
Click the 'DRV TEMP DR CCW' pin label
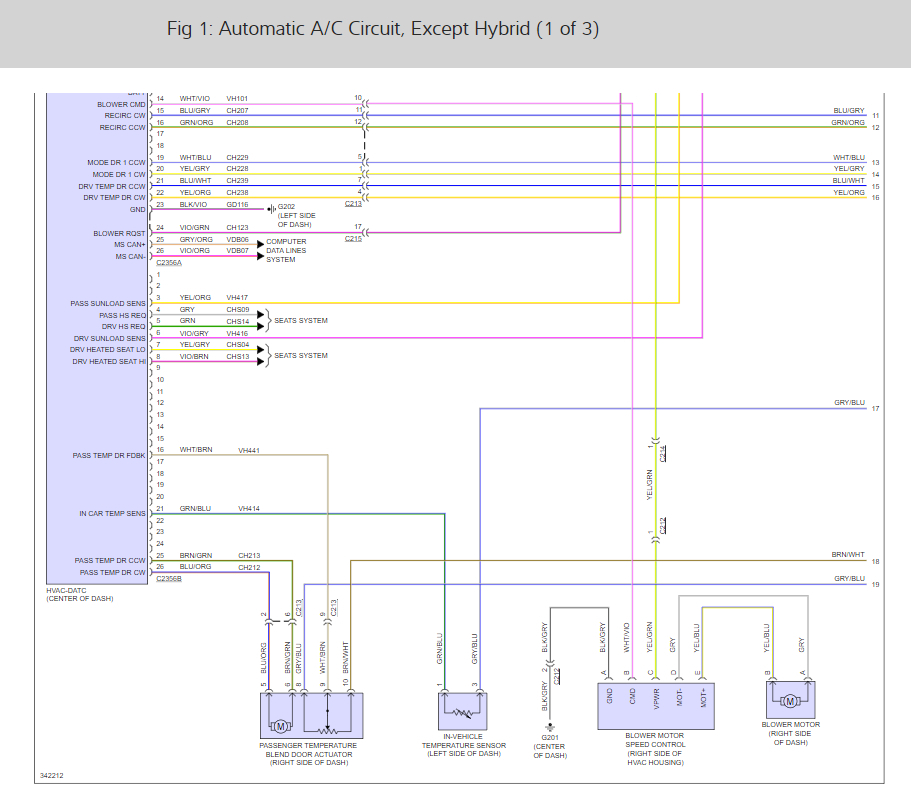[112, 186]
